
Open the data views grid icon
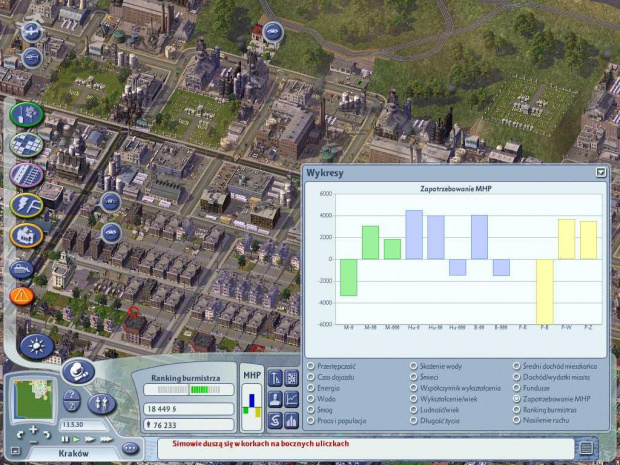pos(291,378)
